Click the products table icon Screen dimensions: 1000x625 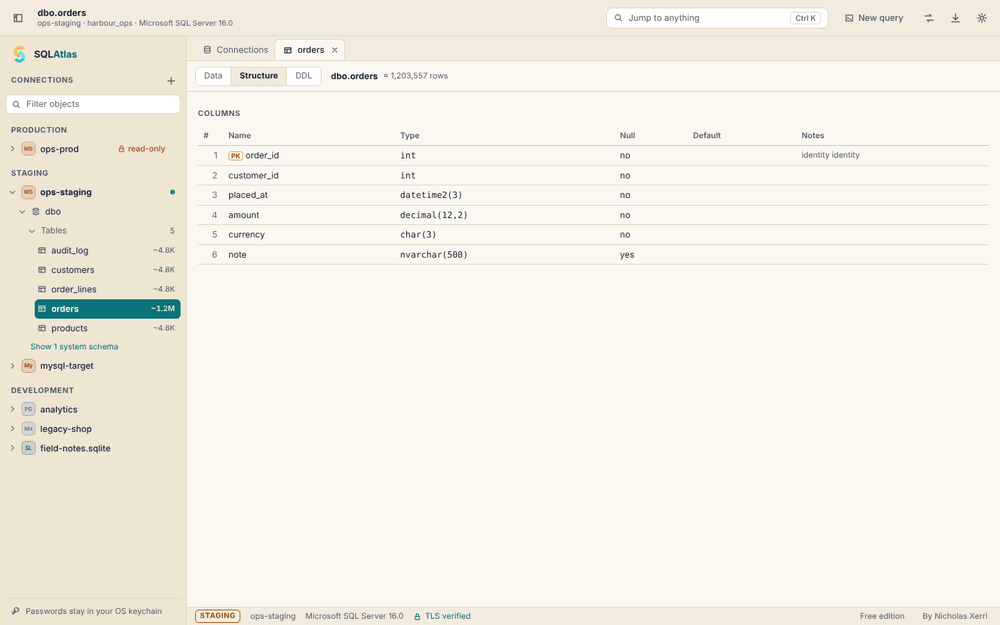[42, 328]
